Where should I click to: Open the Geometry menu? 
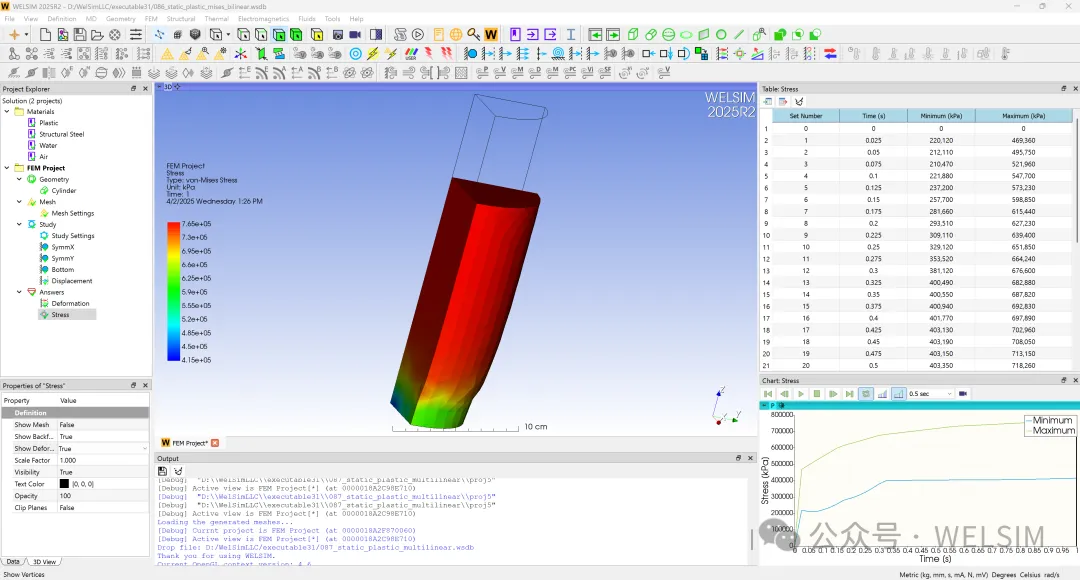coord(121,19)
